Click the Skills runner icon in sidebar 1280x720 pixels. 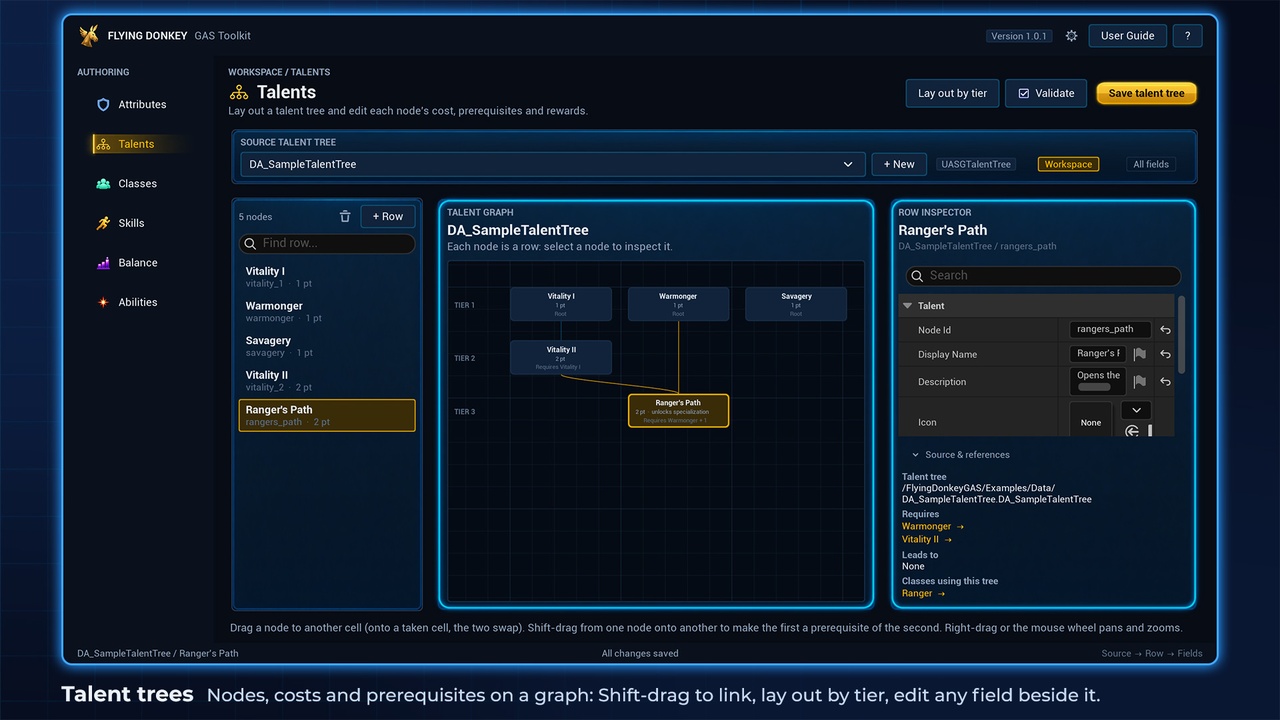pos(103,223)
